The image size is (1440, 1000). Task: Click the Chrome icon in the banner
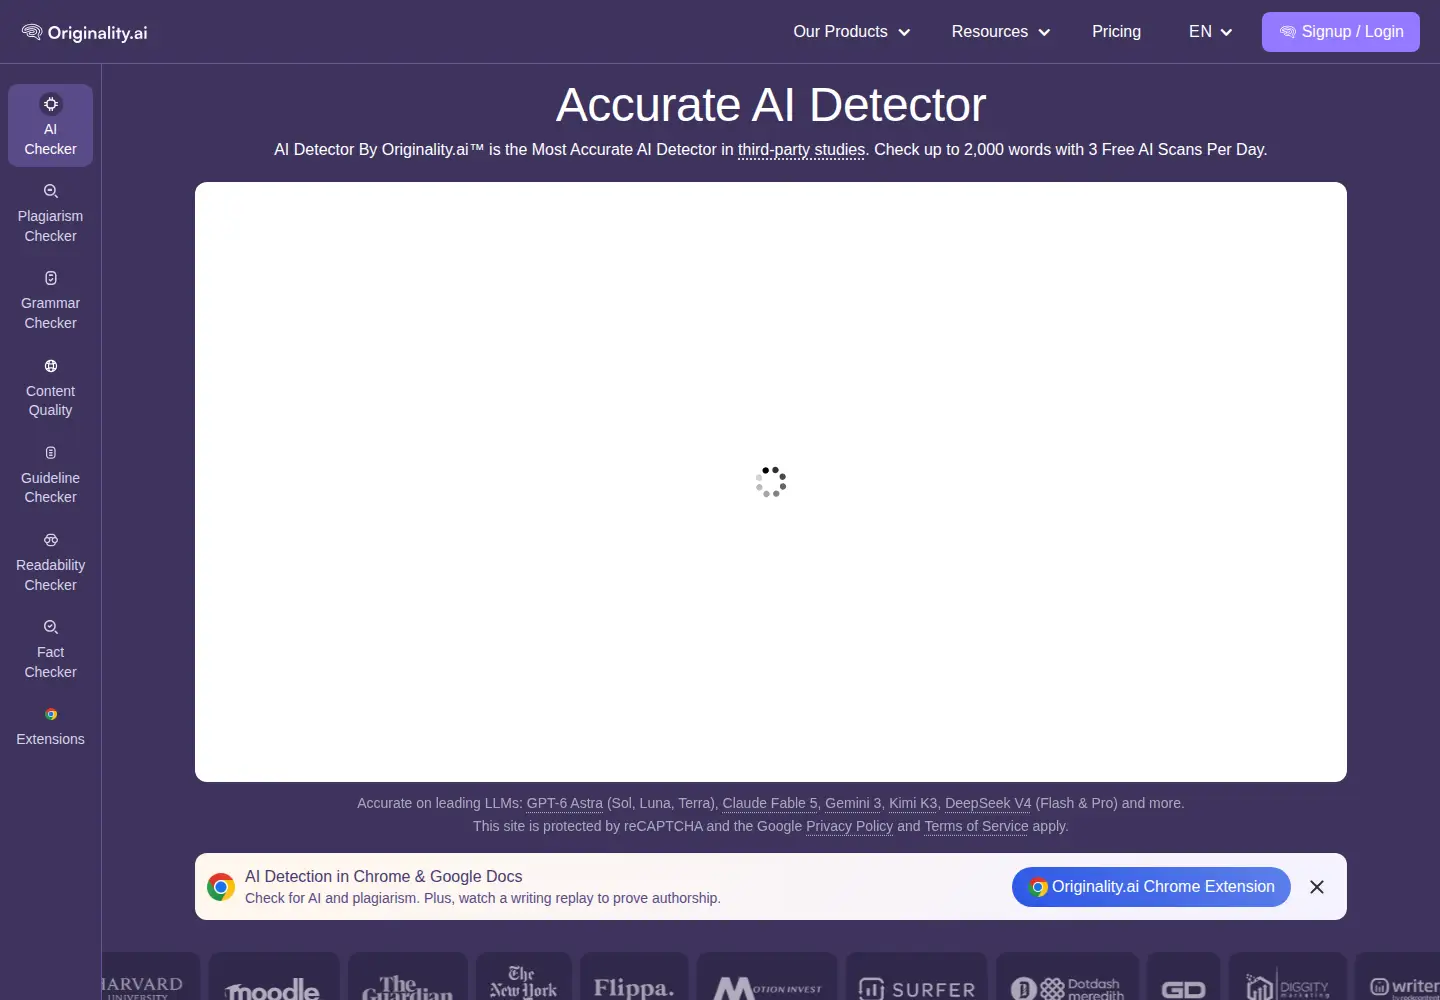point(221,887)
